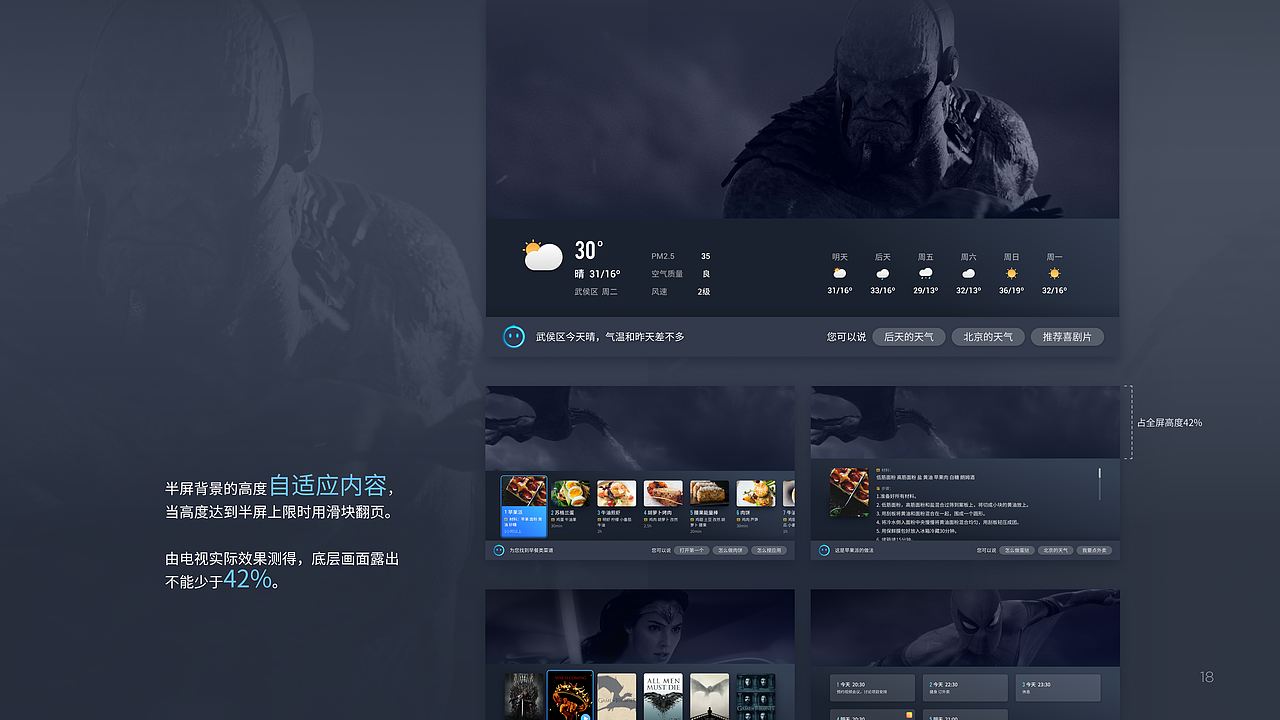The height and width of the screenshot is (720, 1280).
Task: Click the apple pie image in the recipe detail panel
Action: point(849,492)
